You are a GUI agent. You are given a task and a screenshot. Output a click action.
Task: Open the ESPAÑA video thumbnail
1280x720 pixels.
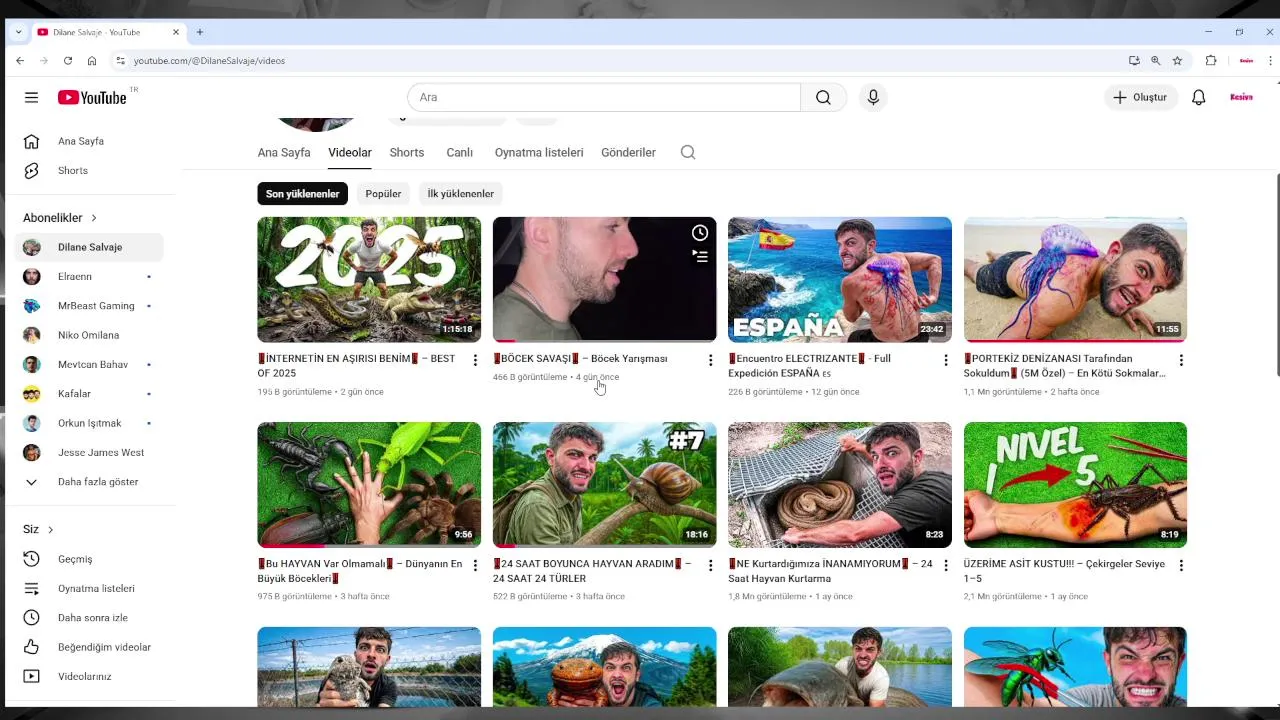(x=840, y=279)
